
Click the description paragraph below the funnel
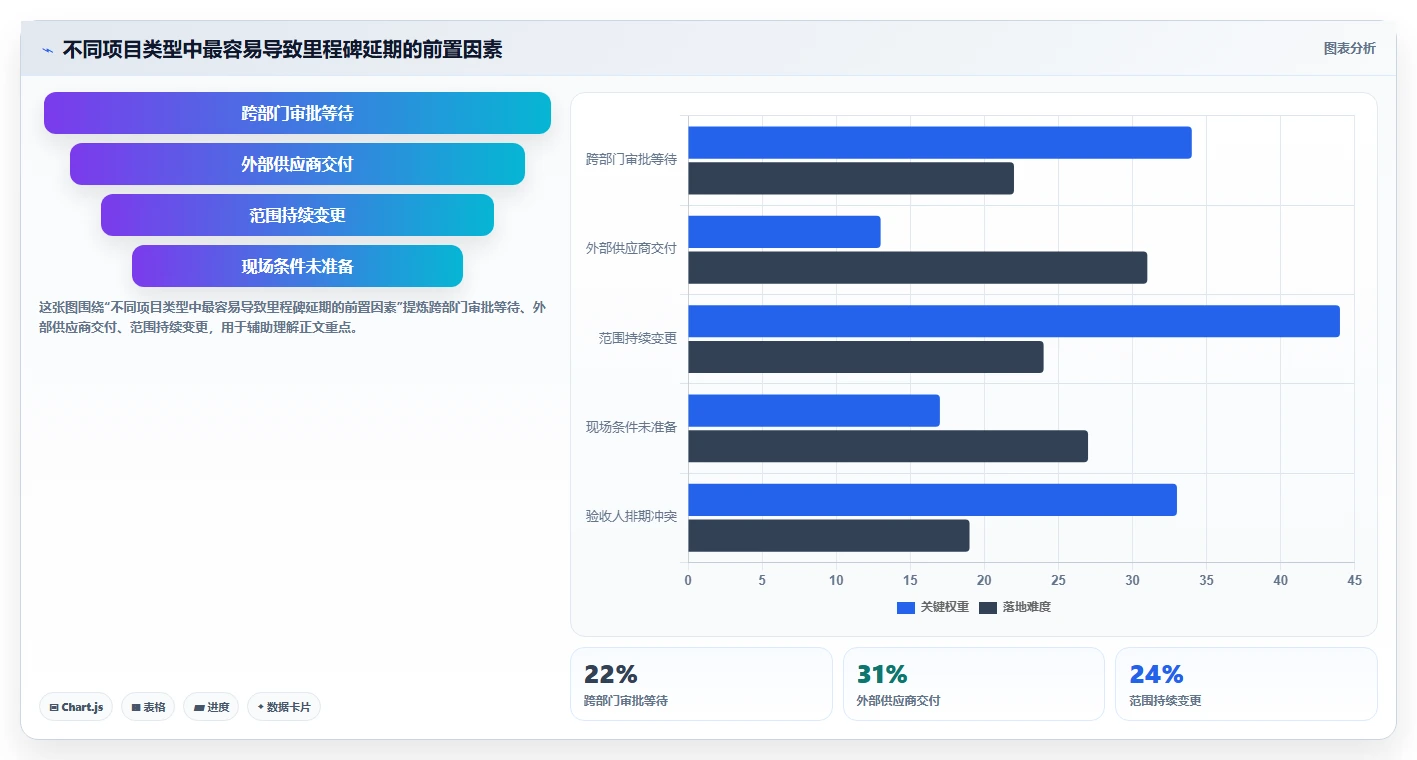[292, 317]
